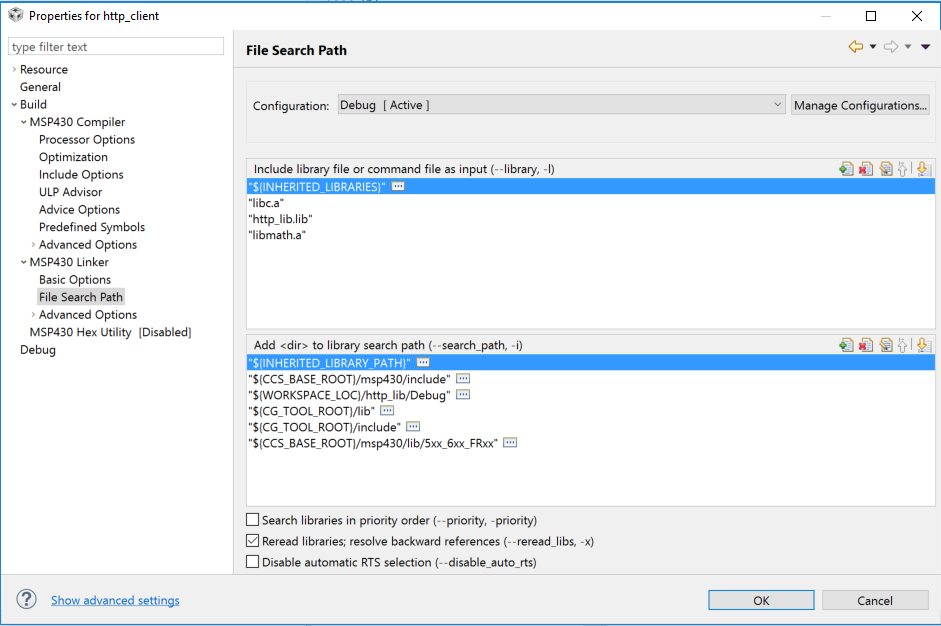Image resolution: width=941 pixels, height=626 pixels.
Task: Select the "${CG_TOOL_ROOT}/lib" search path entry
Action: pos(591,411)
